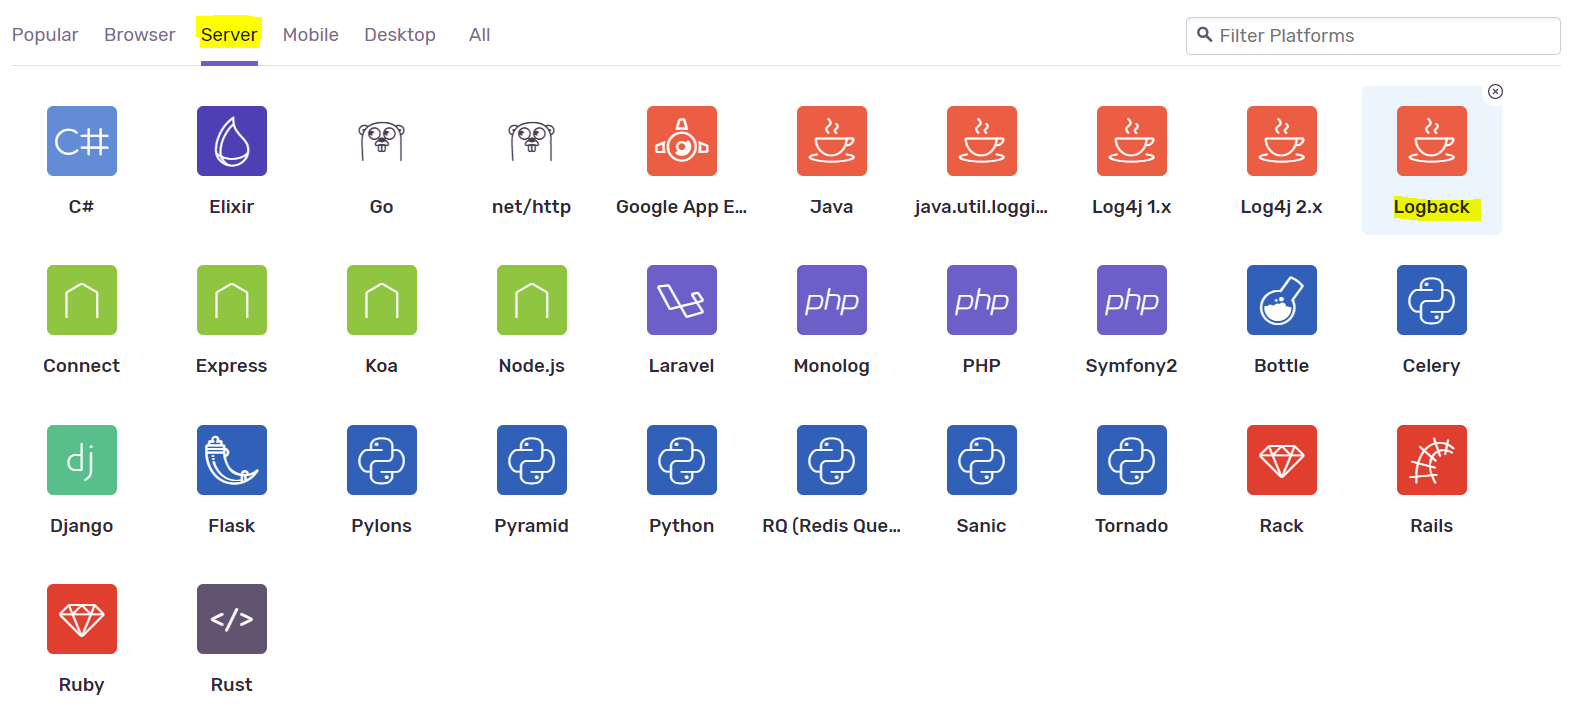Image resolution: width=1577 pixels, height=728 pixels.
Task: Choose the Log4j 2.x icon
Action: [x=1282, y=141]
